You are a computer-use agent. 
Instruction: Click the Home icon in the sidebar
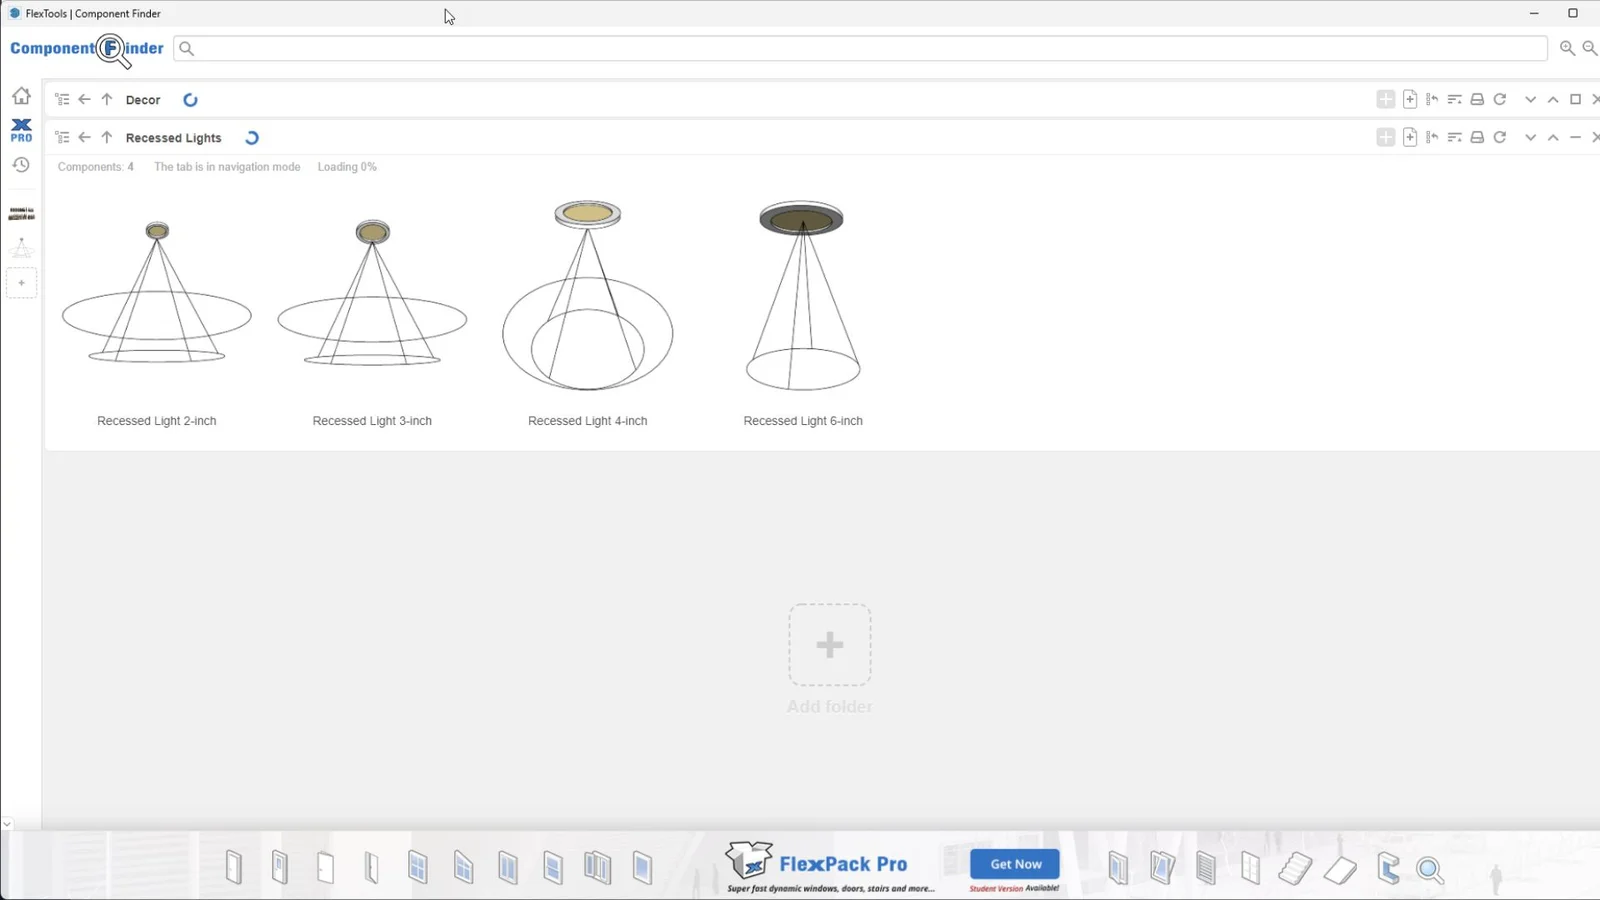(21, 96)
